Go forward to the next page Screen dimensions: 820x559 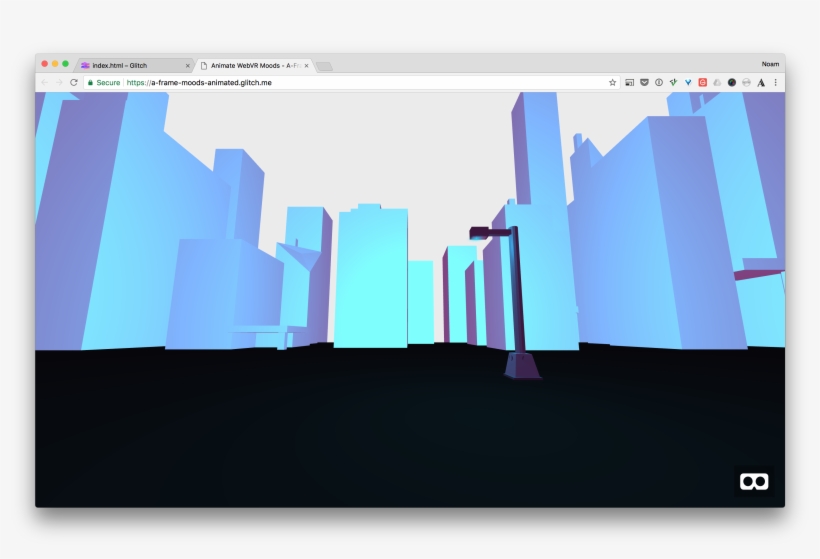click(x=59, y=83)
